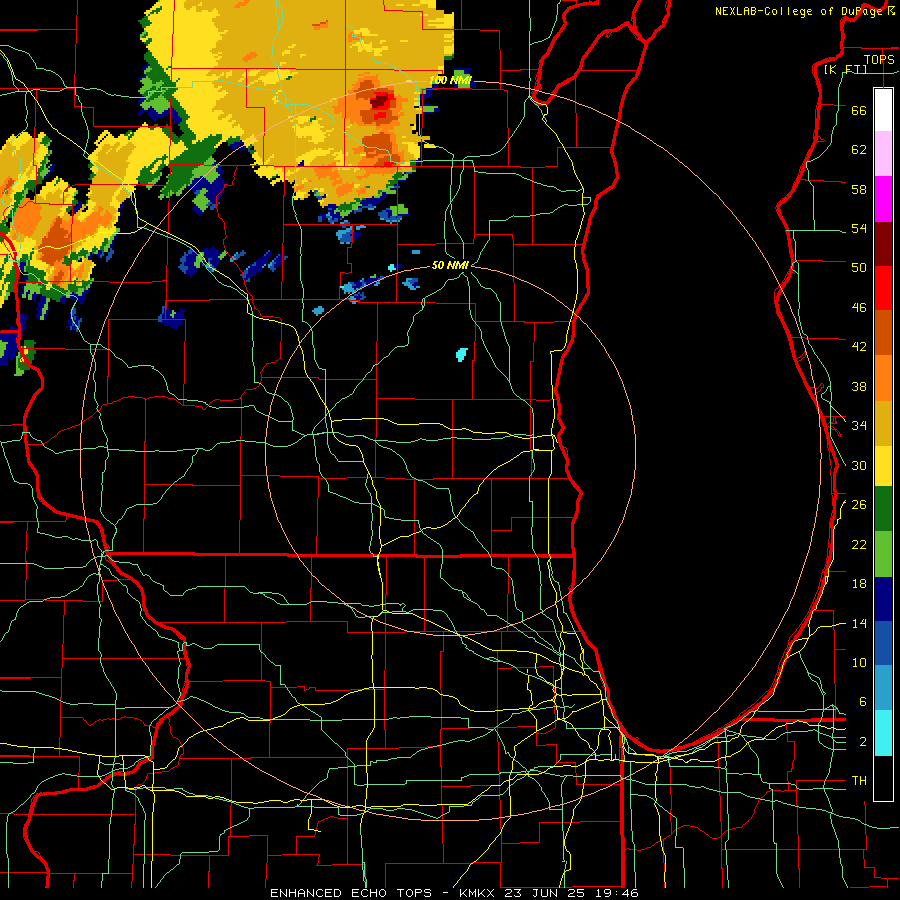Screen dimensions: 900x900
Task: Select the 38 legend value
Action: point(859,386)
